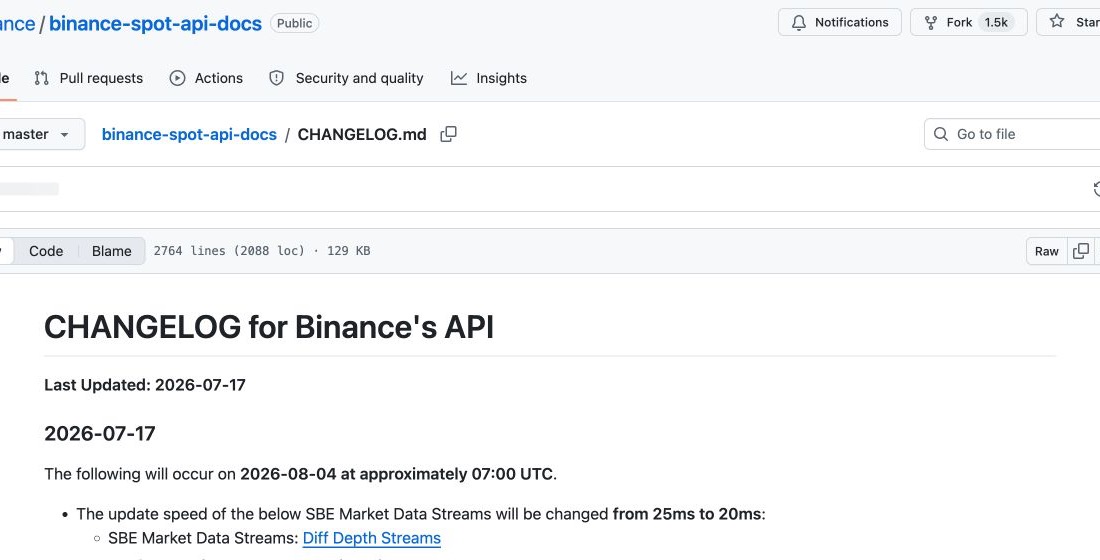Click the Insights graph icon

point(459,78)
